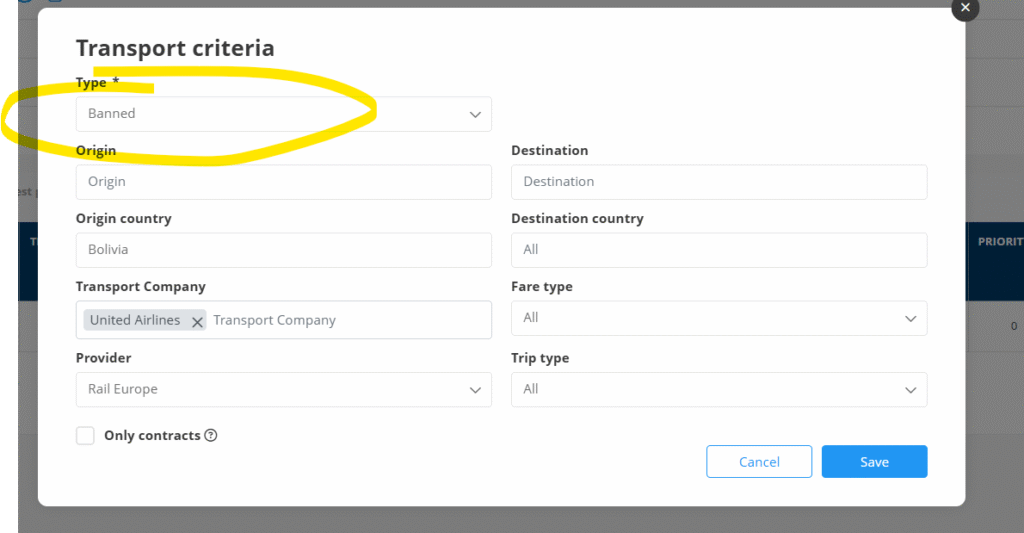Screen dimensions: 1024x533
Task: Click into the Destination field
Action: tap(718, 182)
